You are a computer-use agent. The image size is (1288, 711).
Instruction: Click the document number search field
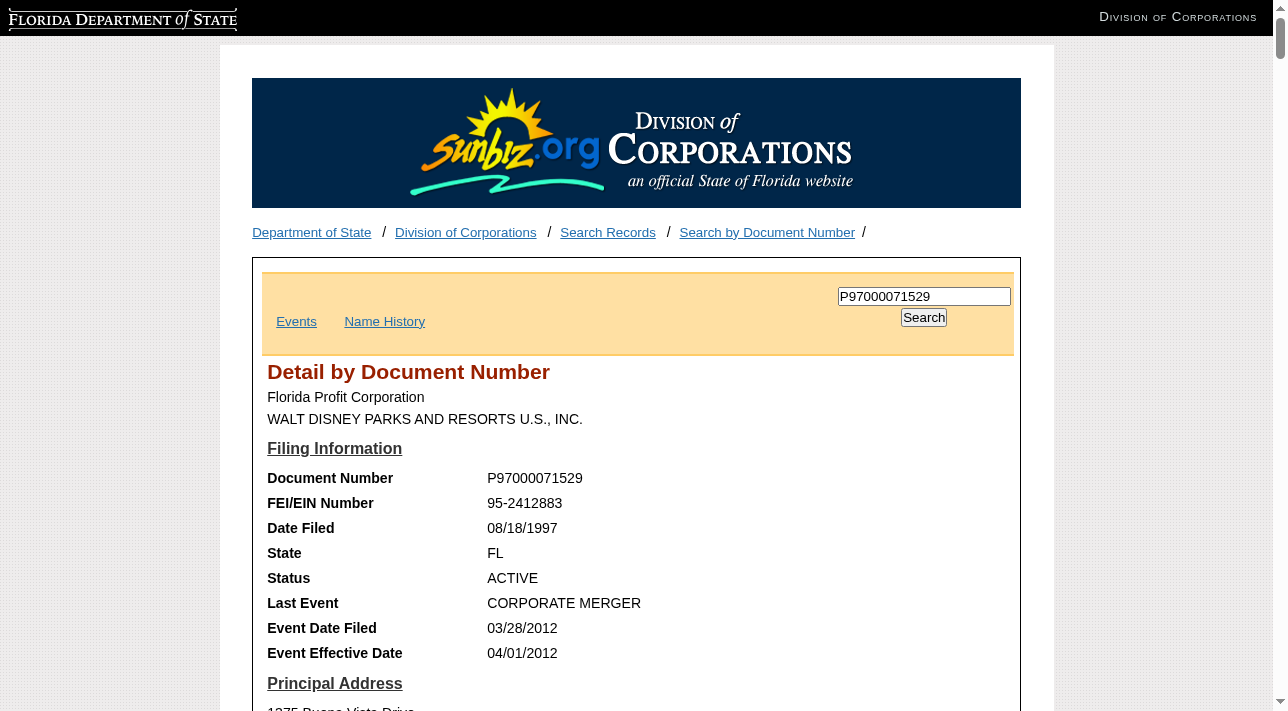pyautogui.click(x=924, y=297)
